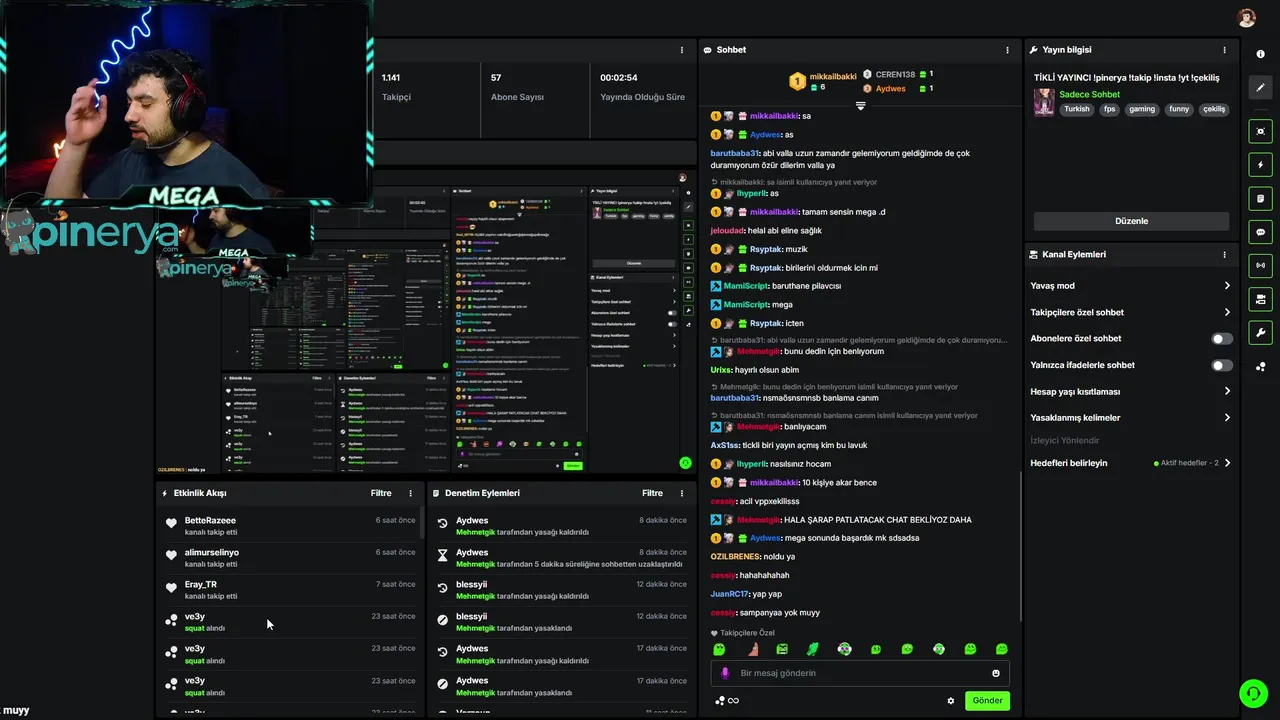1280x720 pixels.
Task: Toggle the chat bubble sidebar icon
Action: pos(1261,232)
